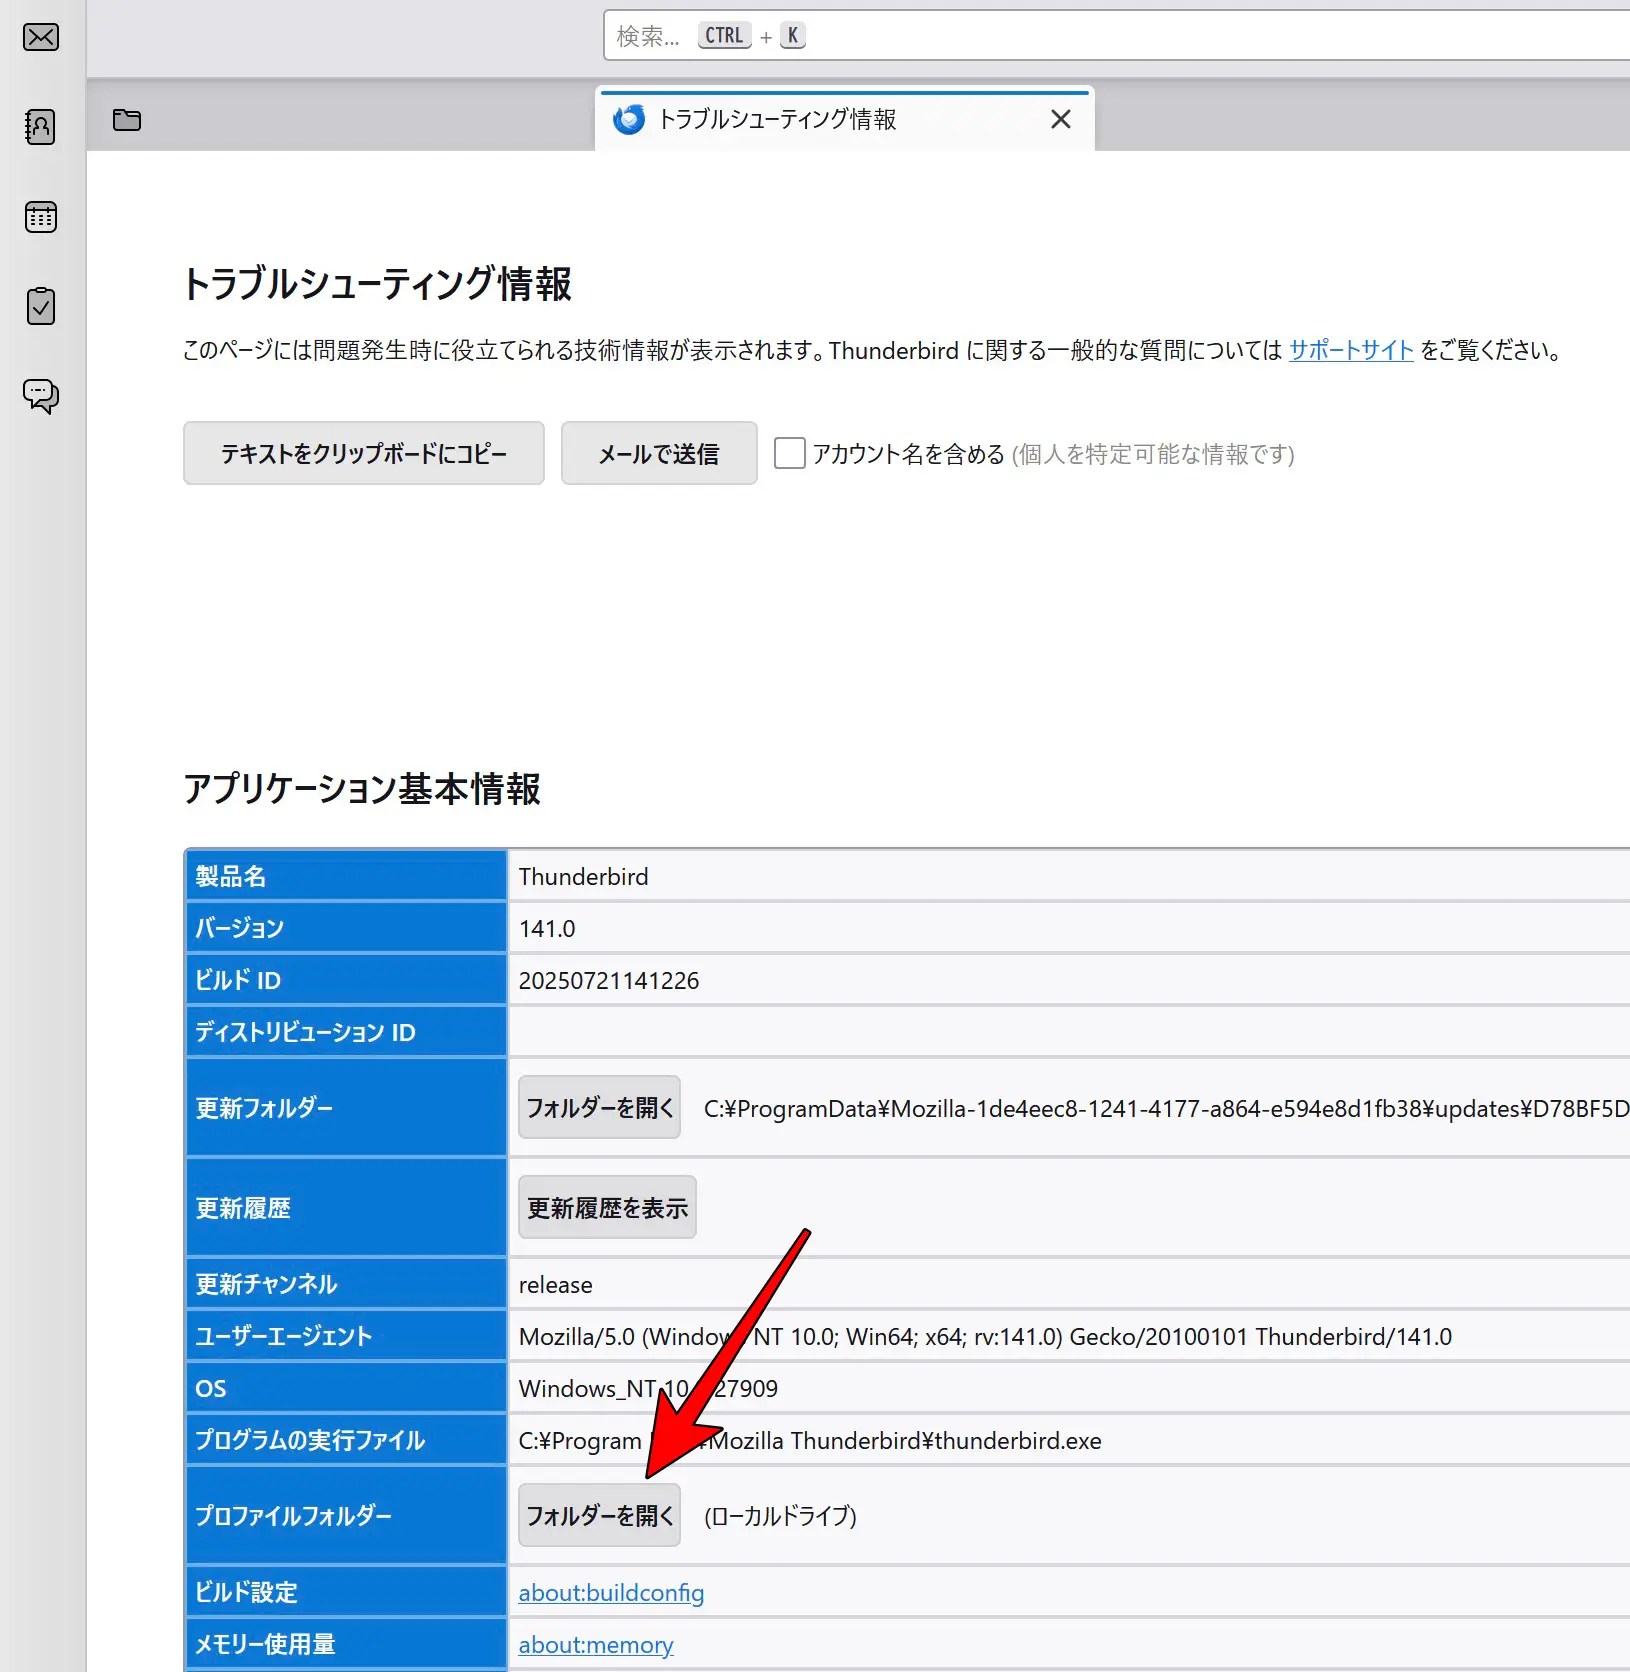Click the バージョン row header
Image resolution: width=1630 pixels, height=1672 pixels.
pyautogui.click(x=346, y=928)
